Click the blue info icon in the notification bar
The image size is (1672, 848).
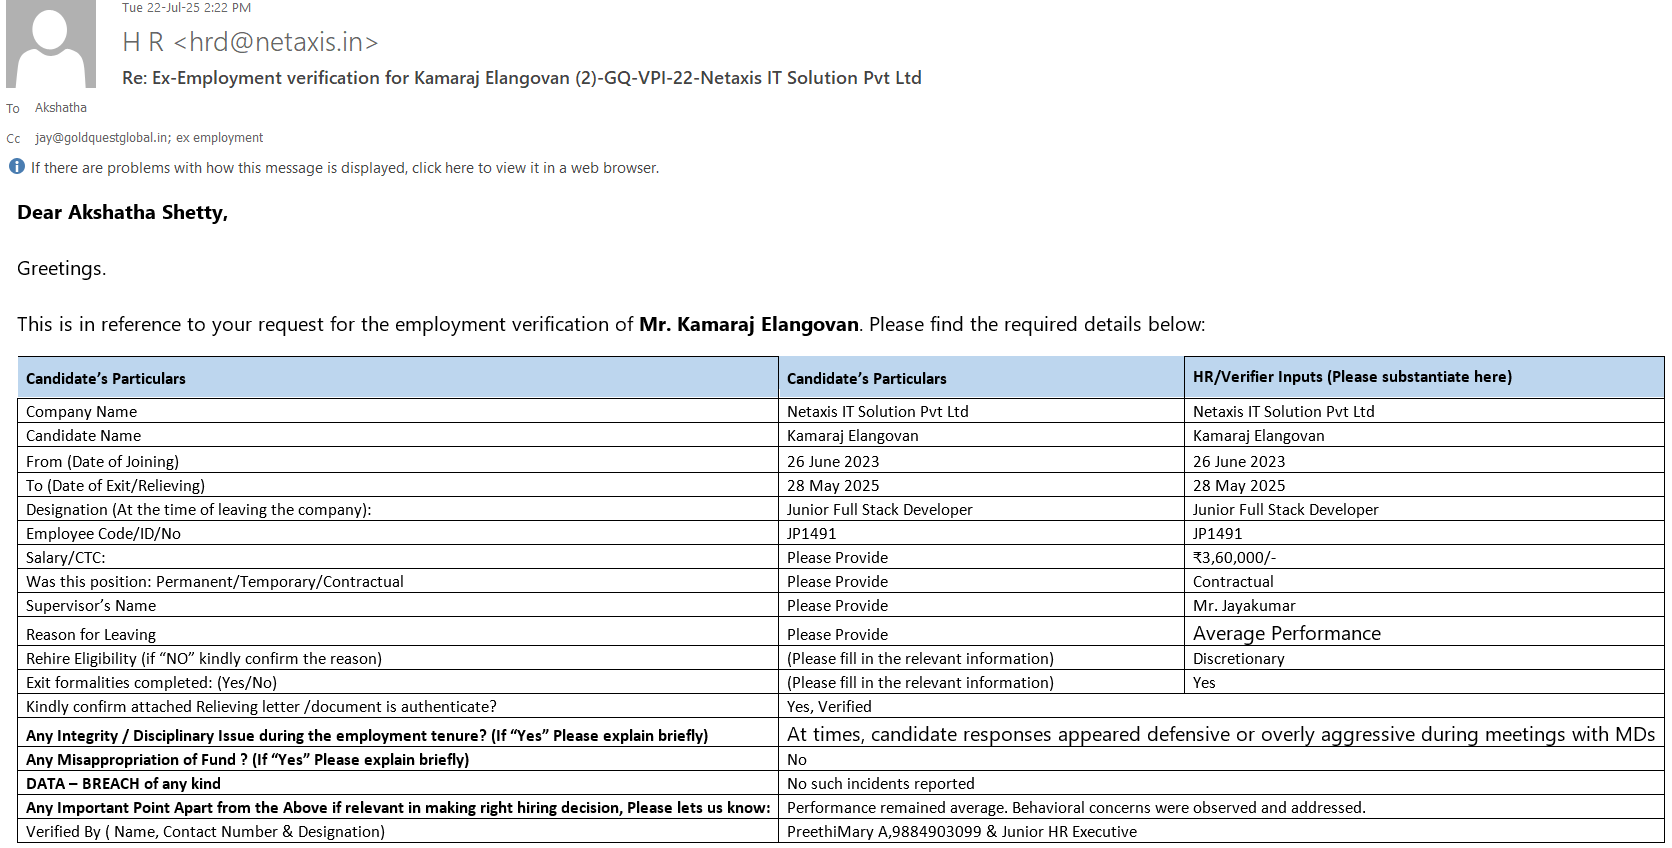pos(17,167)
